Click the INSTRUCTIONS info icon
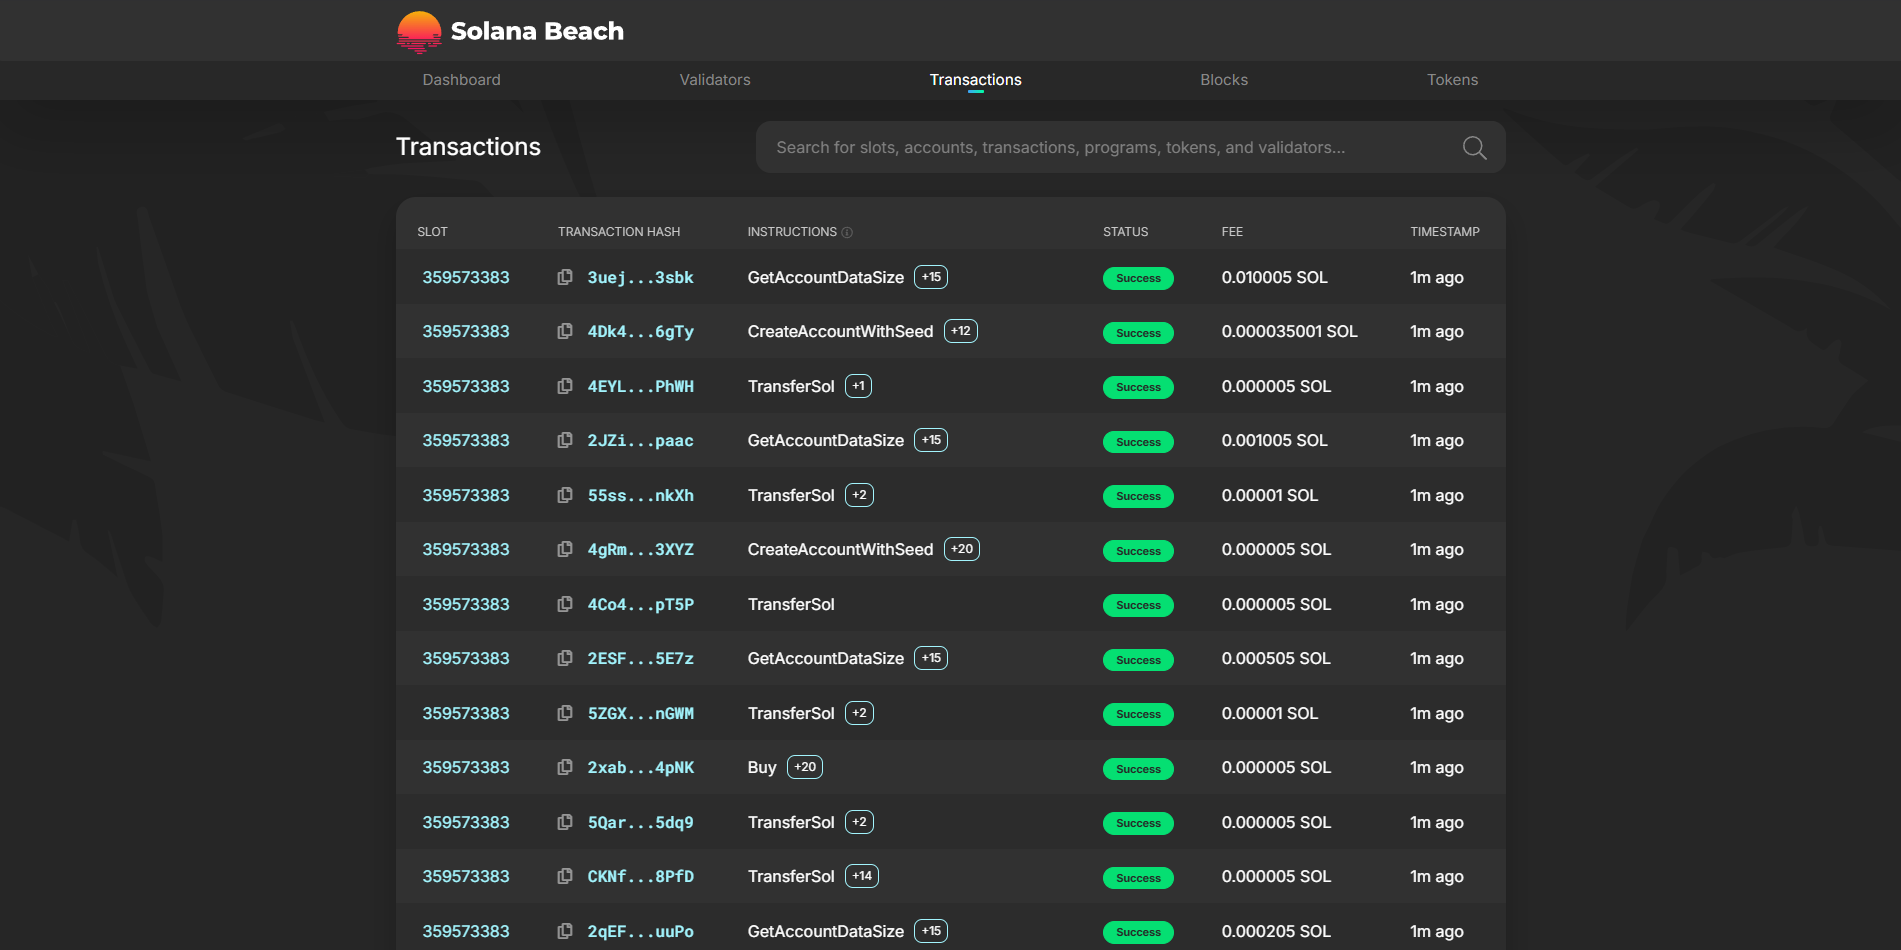 click(847, 232)
